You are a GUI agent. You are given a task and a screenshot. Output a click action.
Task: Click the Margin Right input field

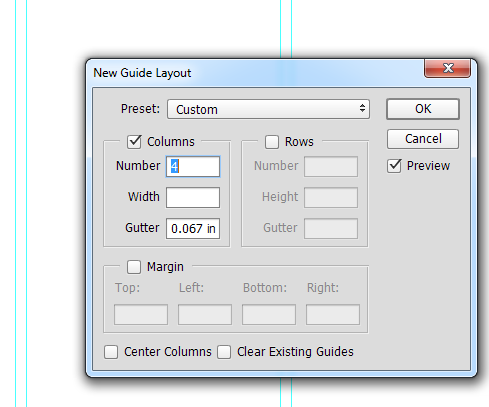333,314
